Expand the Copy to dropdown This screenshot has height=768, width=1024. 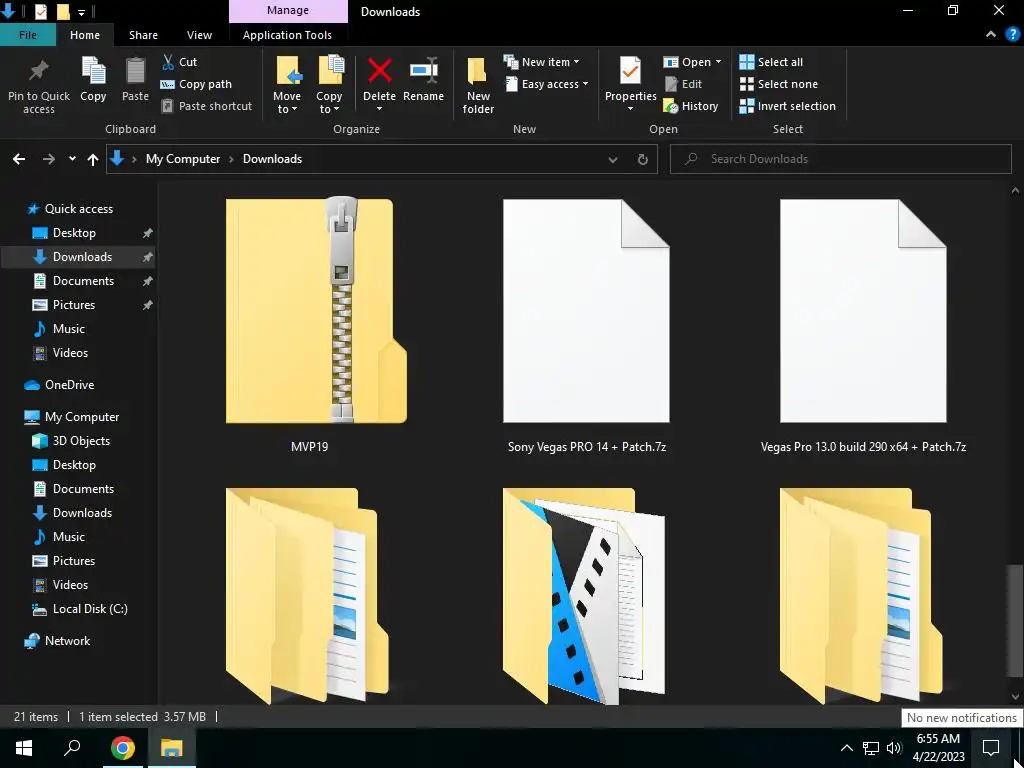click(328, 103)
